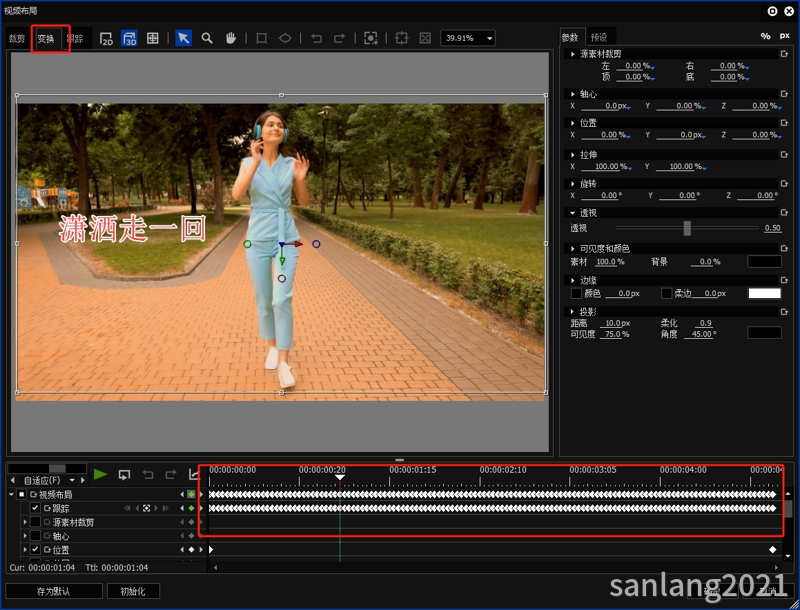Click the tracking analyze icon in 跟踪 row
The width and height of the screenshot is (800, 610).
tap(146, 508)
